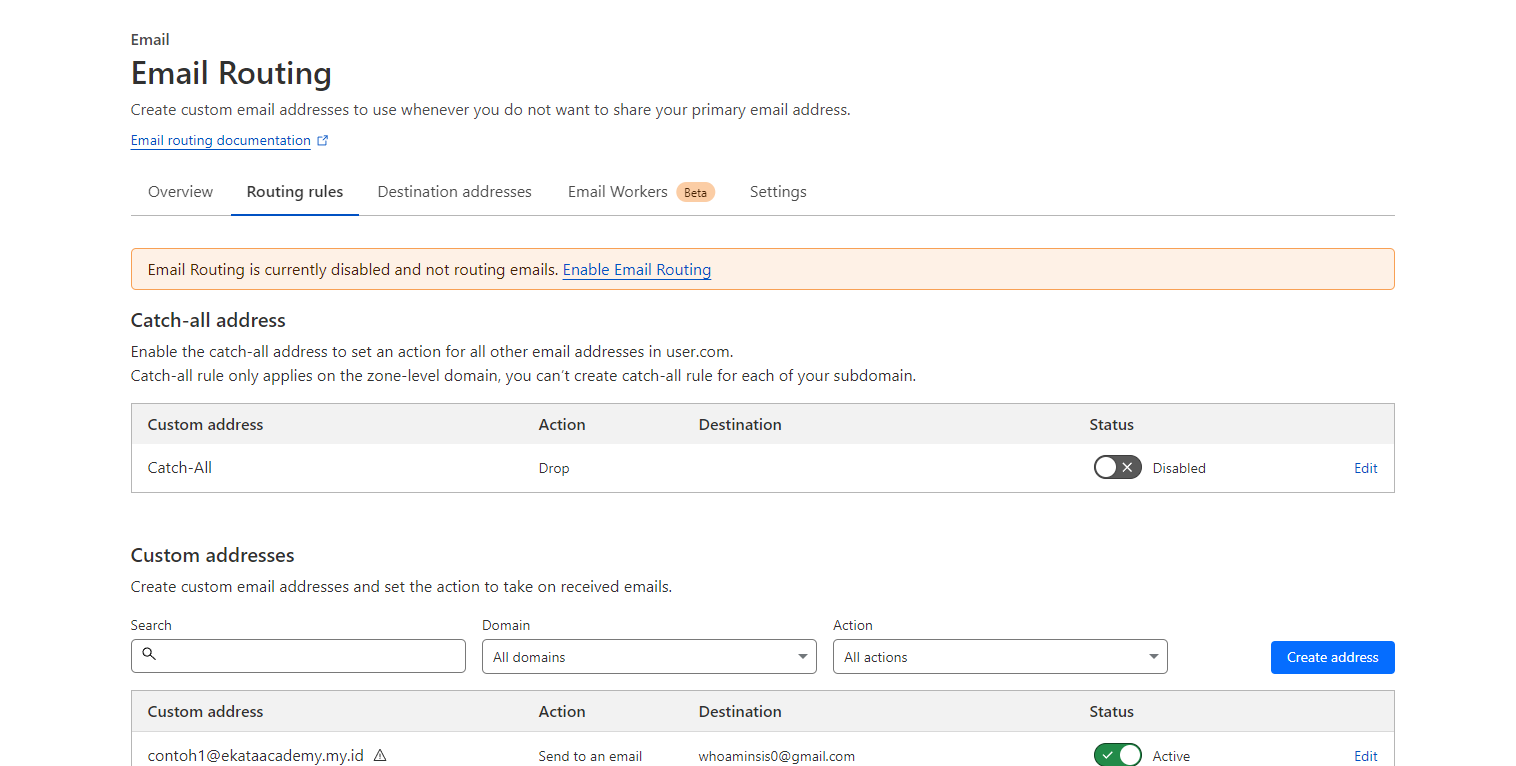Click the magnifier icon in Search box
The width and height of the screenshot is (1516, 766).
[149, 654]
